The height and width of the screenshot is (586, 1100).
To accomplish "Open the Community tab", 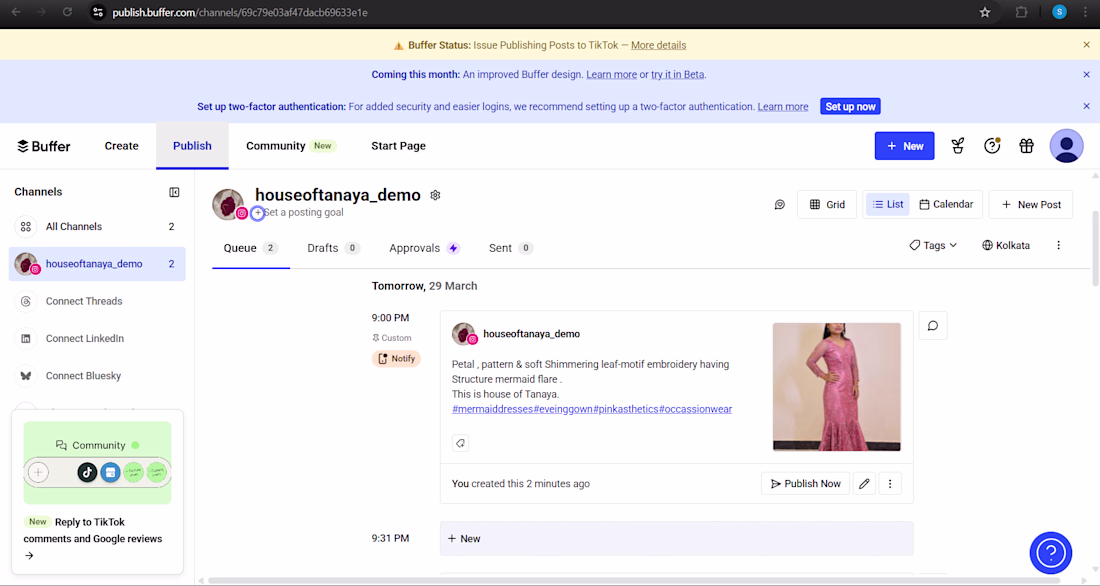I will pos(290,146).
